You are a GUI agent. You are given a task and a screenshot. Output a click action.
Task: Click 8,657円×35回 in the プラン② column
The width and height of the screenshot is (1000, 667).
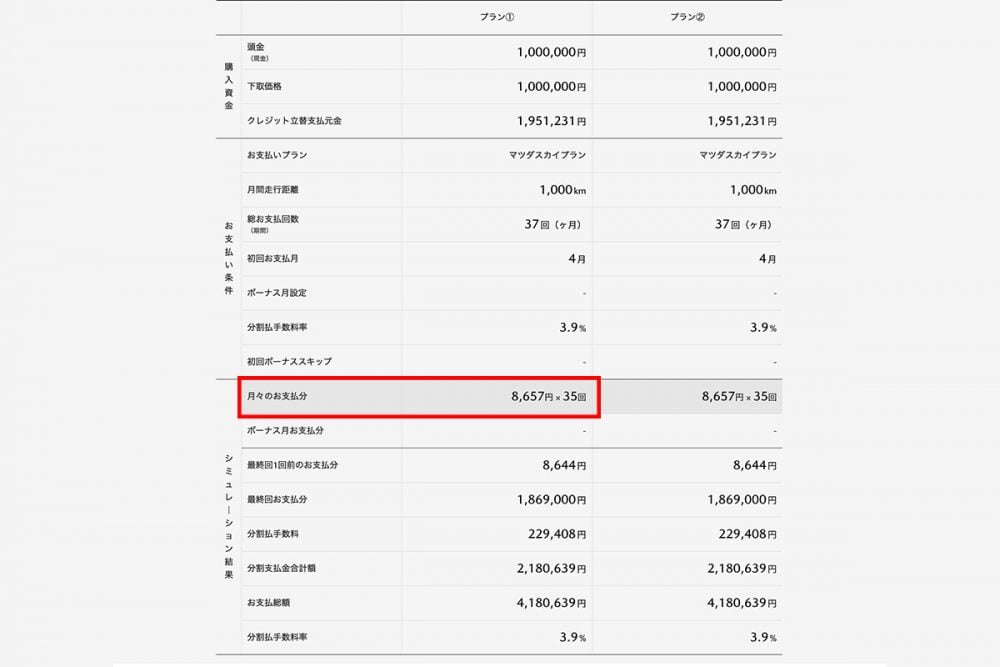point(739,397)
